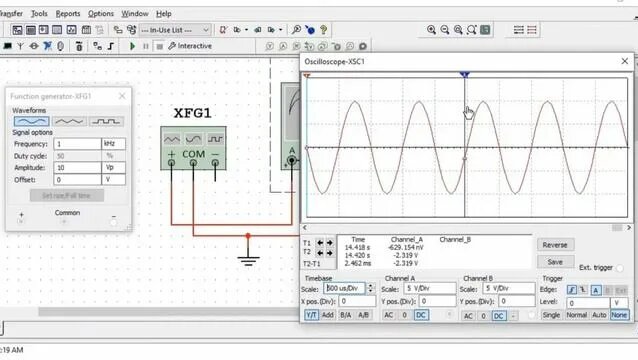Click the help question mark icon

click(323, 30)
